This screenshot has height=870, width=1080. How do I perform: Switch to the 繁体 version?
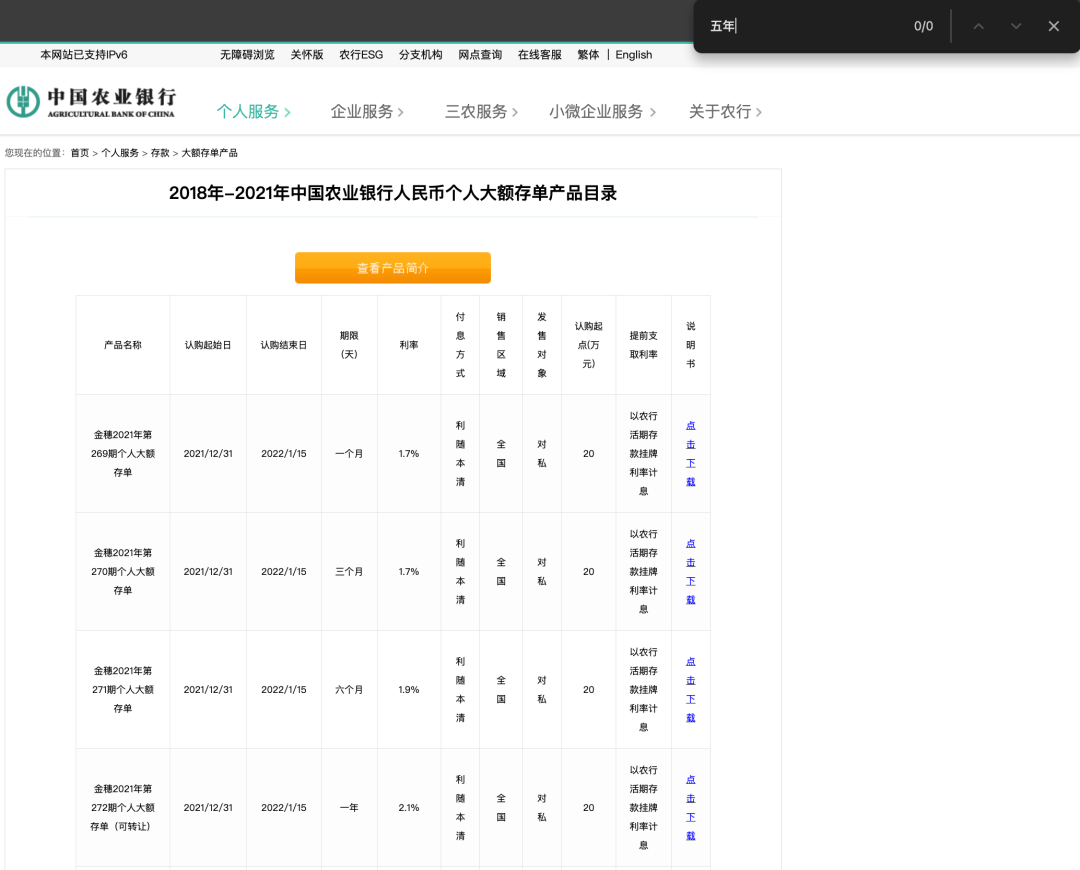coord(589,55)
